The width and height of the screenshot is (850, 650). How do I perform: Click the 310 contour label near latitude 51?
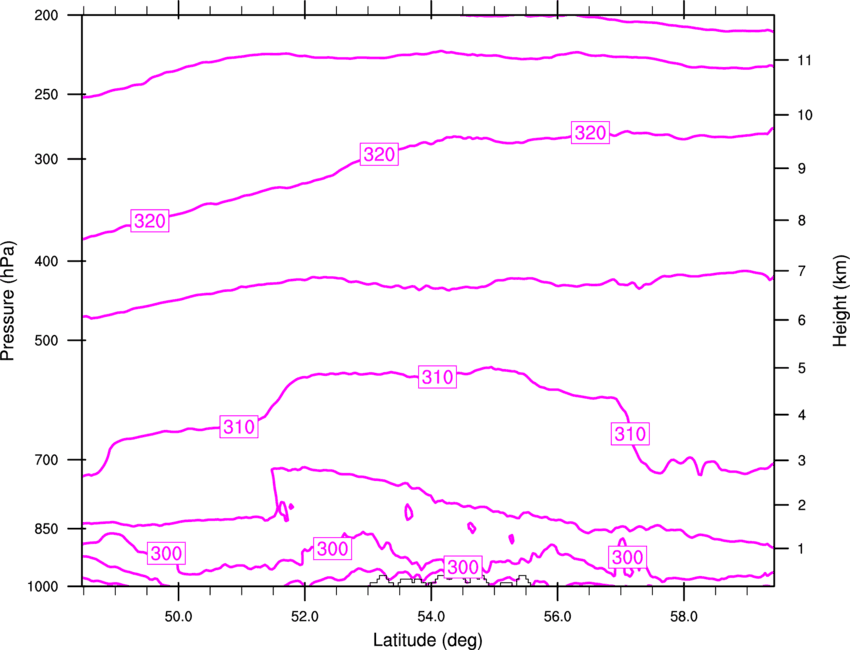239,427
